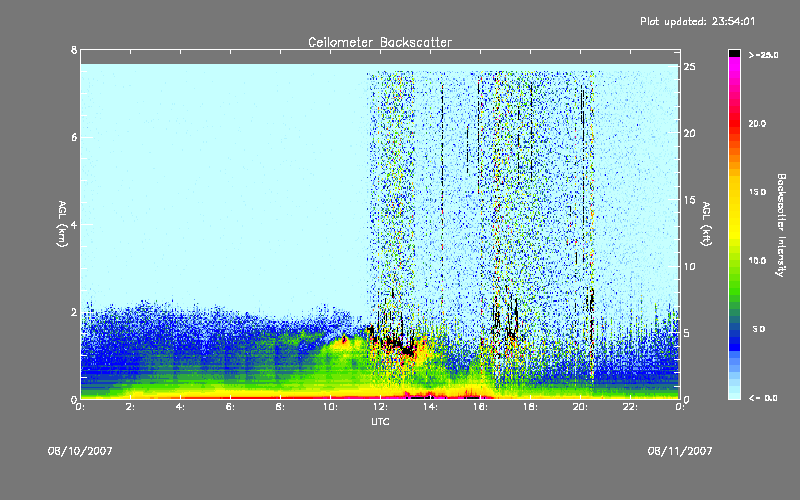Click the '10.0' colorbar tick label

757,261
